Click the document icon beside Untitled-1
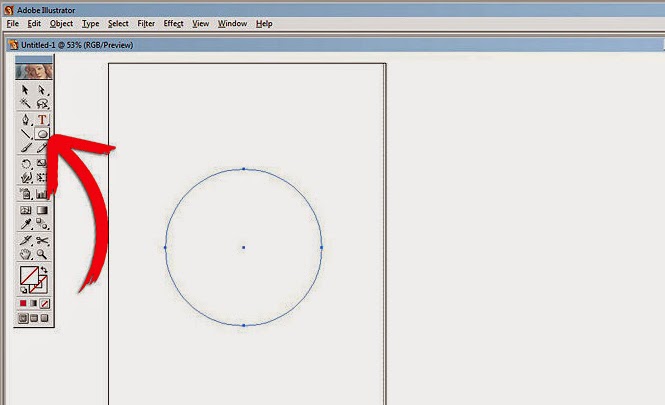Viewport: 665px width, 405px height. [14, 45]
